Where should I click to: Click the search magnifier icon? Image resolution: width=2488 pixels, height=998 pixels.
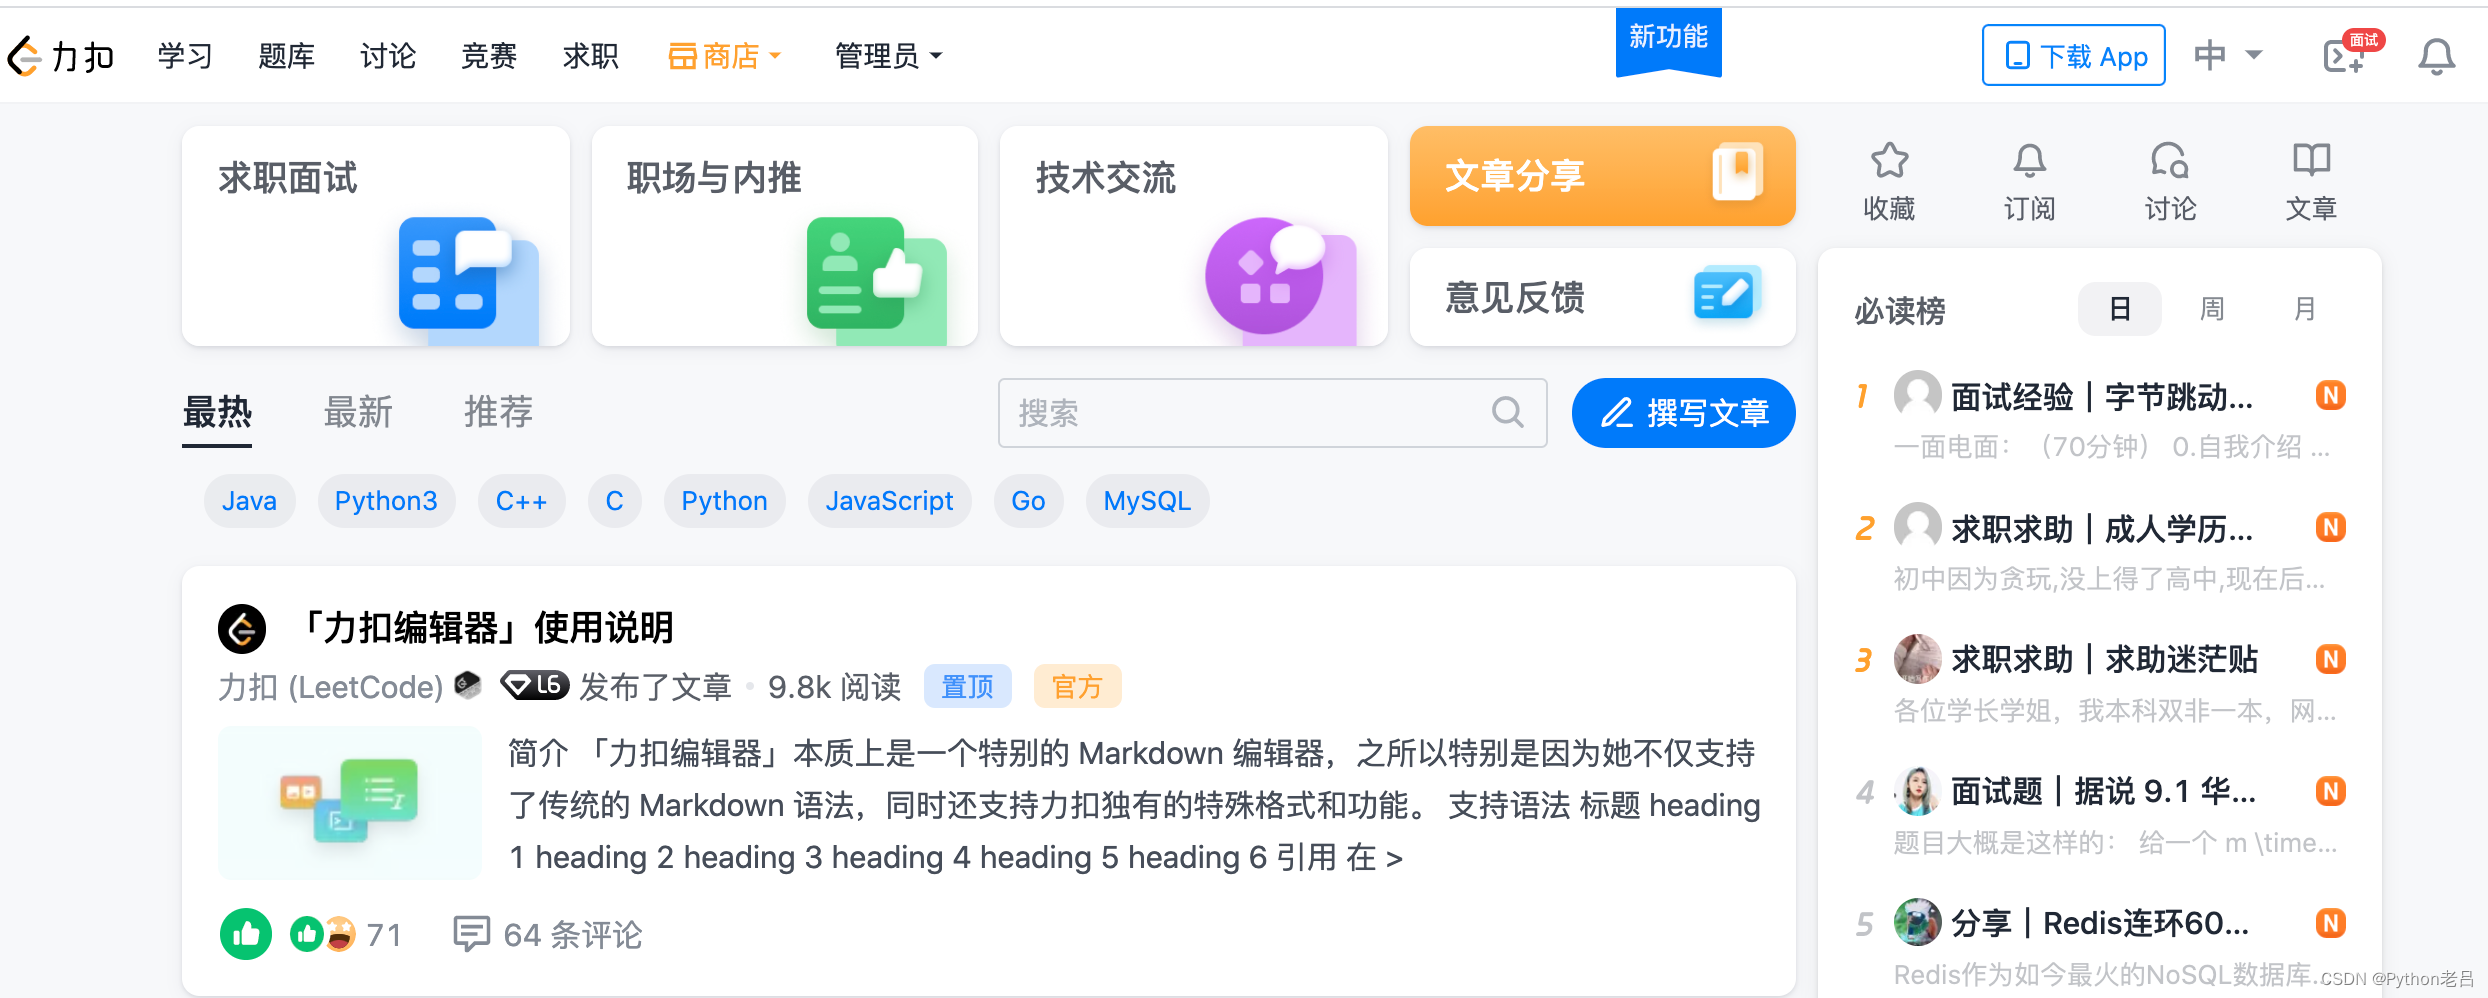(1508, 412)
